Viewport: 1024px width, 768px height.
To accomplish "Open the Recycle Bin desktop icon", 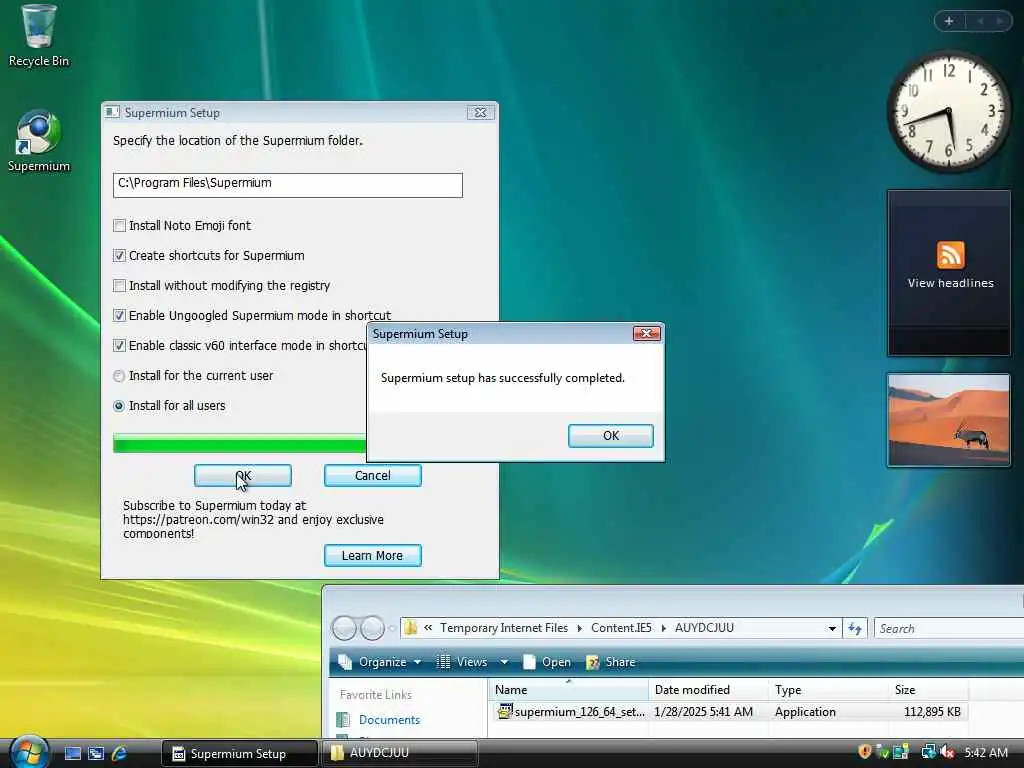I will (x=38, y=36).
